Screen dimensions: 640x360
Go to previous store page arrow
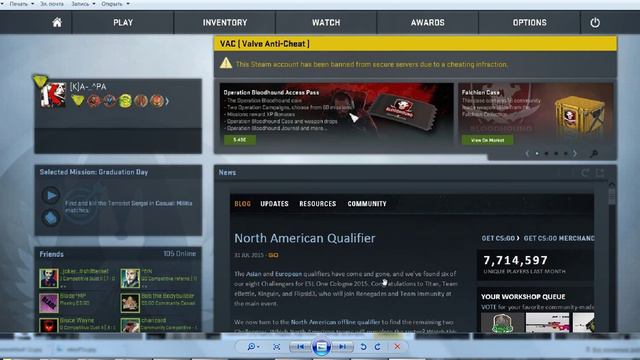coord(527,153)
